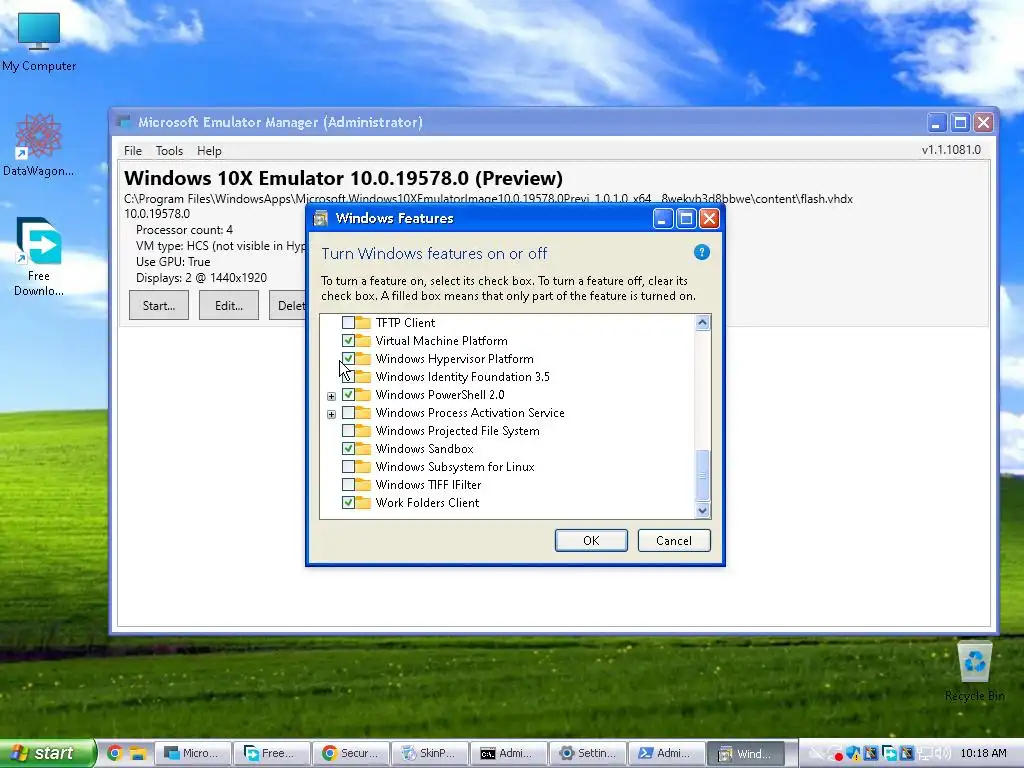Open the Windows start button
The height and width of the screenshot is (768, 1024).
[47, 753]
